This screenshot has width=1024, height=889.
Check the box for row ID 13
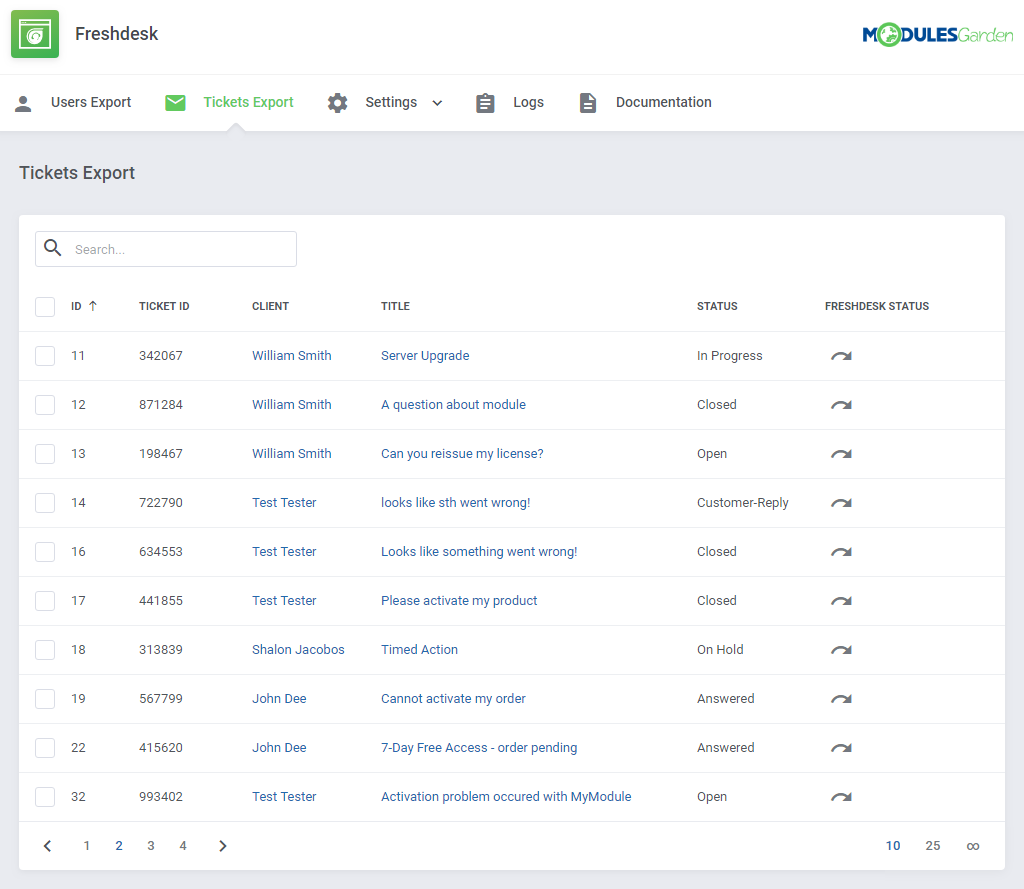pos(45,454)
